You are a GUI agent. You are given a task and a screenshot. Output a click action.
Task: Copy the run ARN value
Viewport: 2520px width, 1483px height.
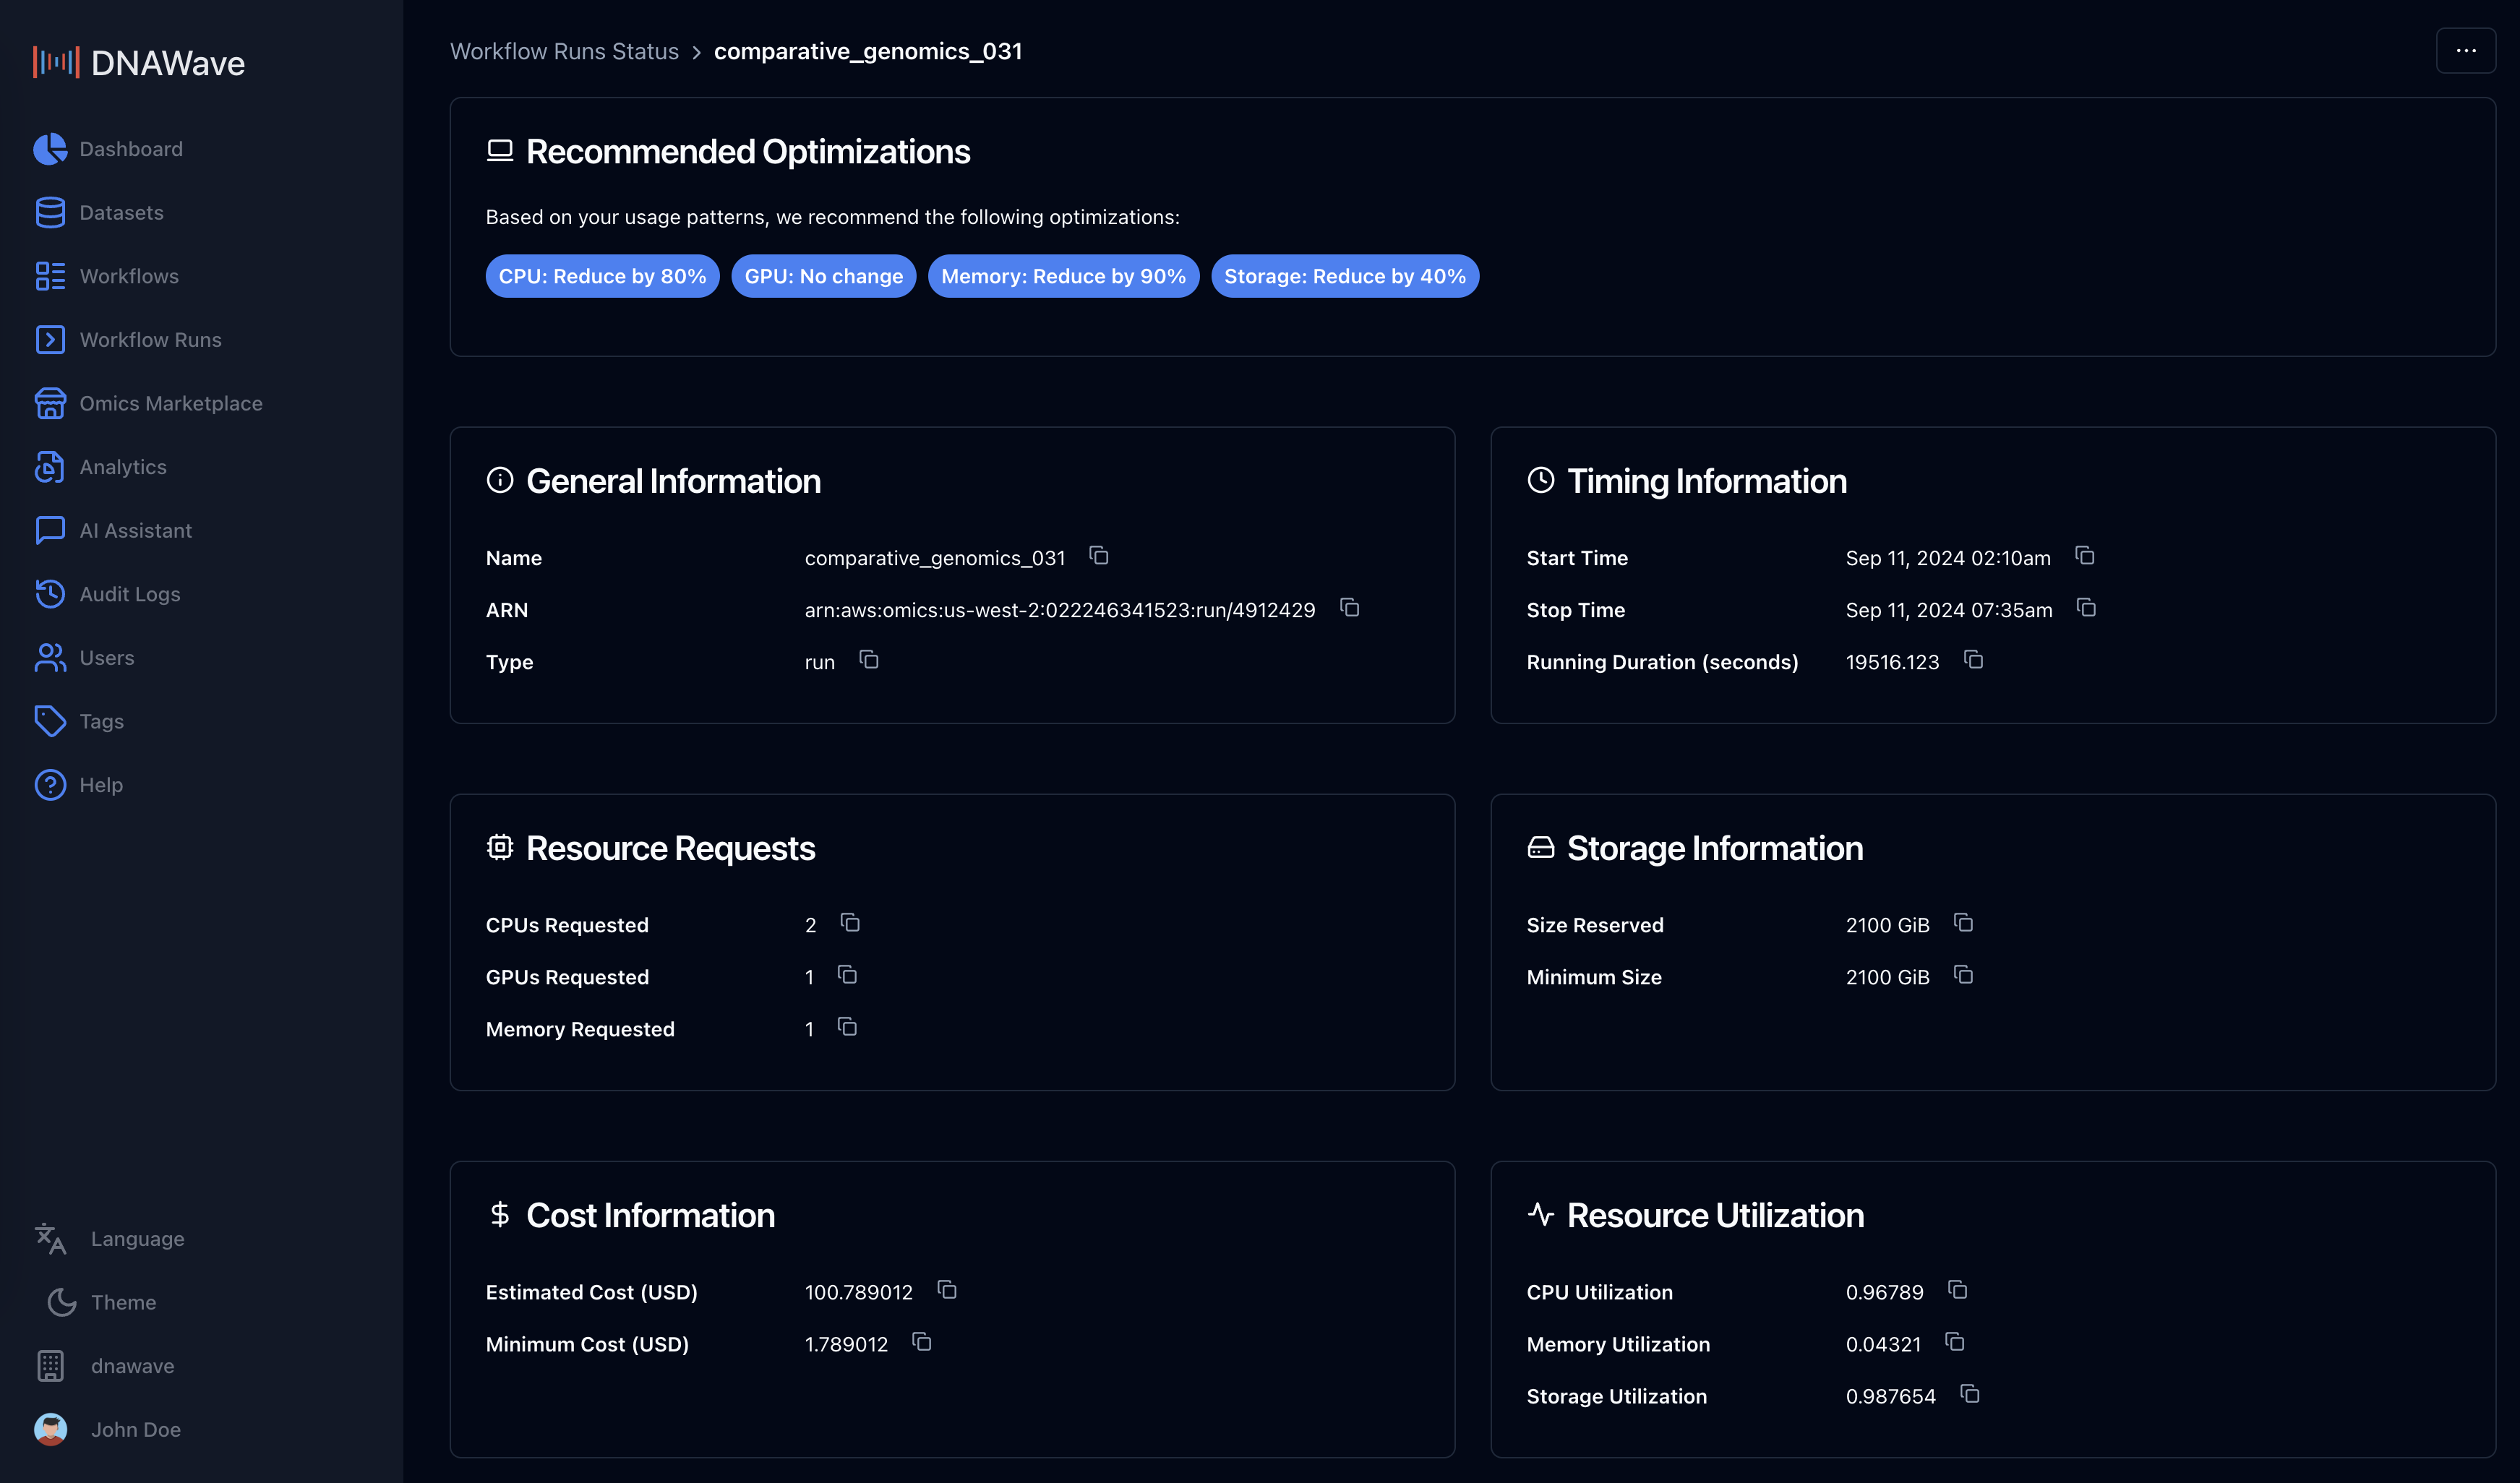pos(1349,608)
